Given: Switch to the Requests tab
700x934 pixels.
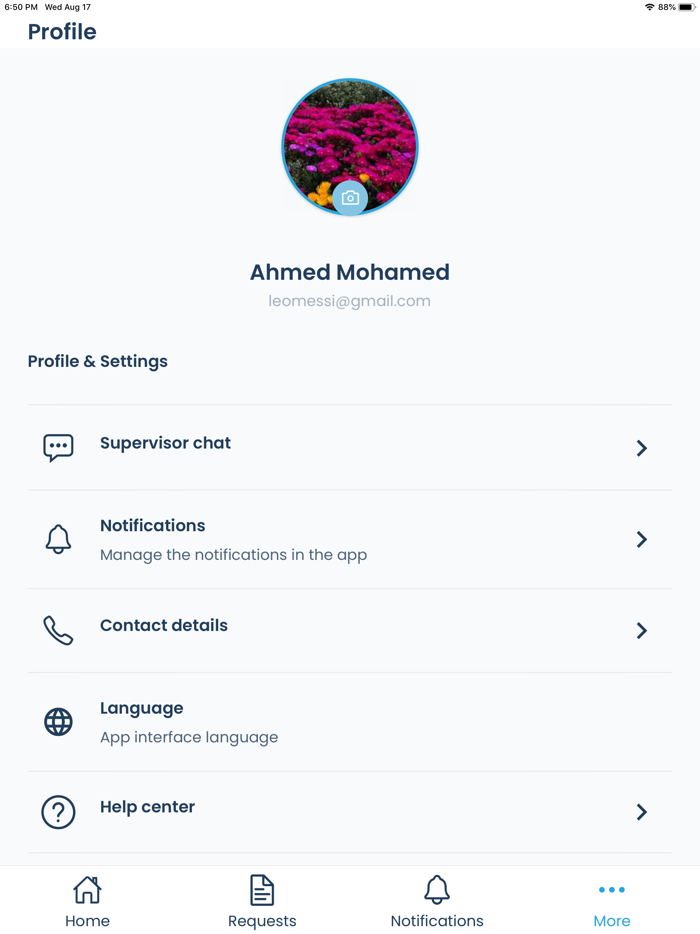Looking at the screenshot, I should pyautogui.click(x=262, y=921).
